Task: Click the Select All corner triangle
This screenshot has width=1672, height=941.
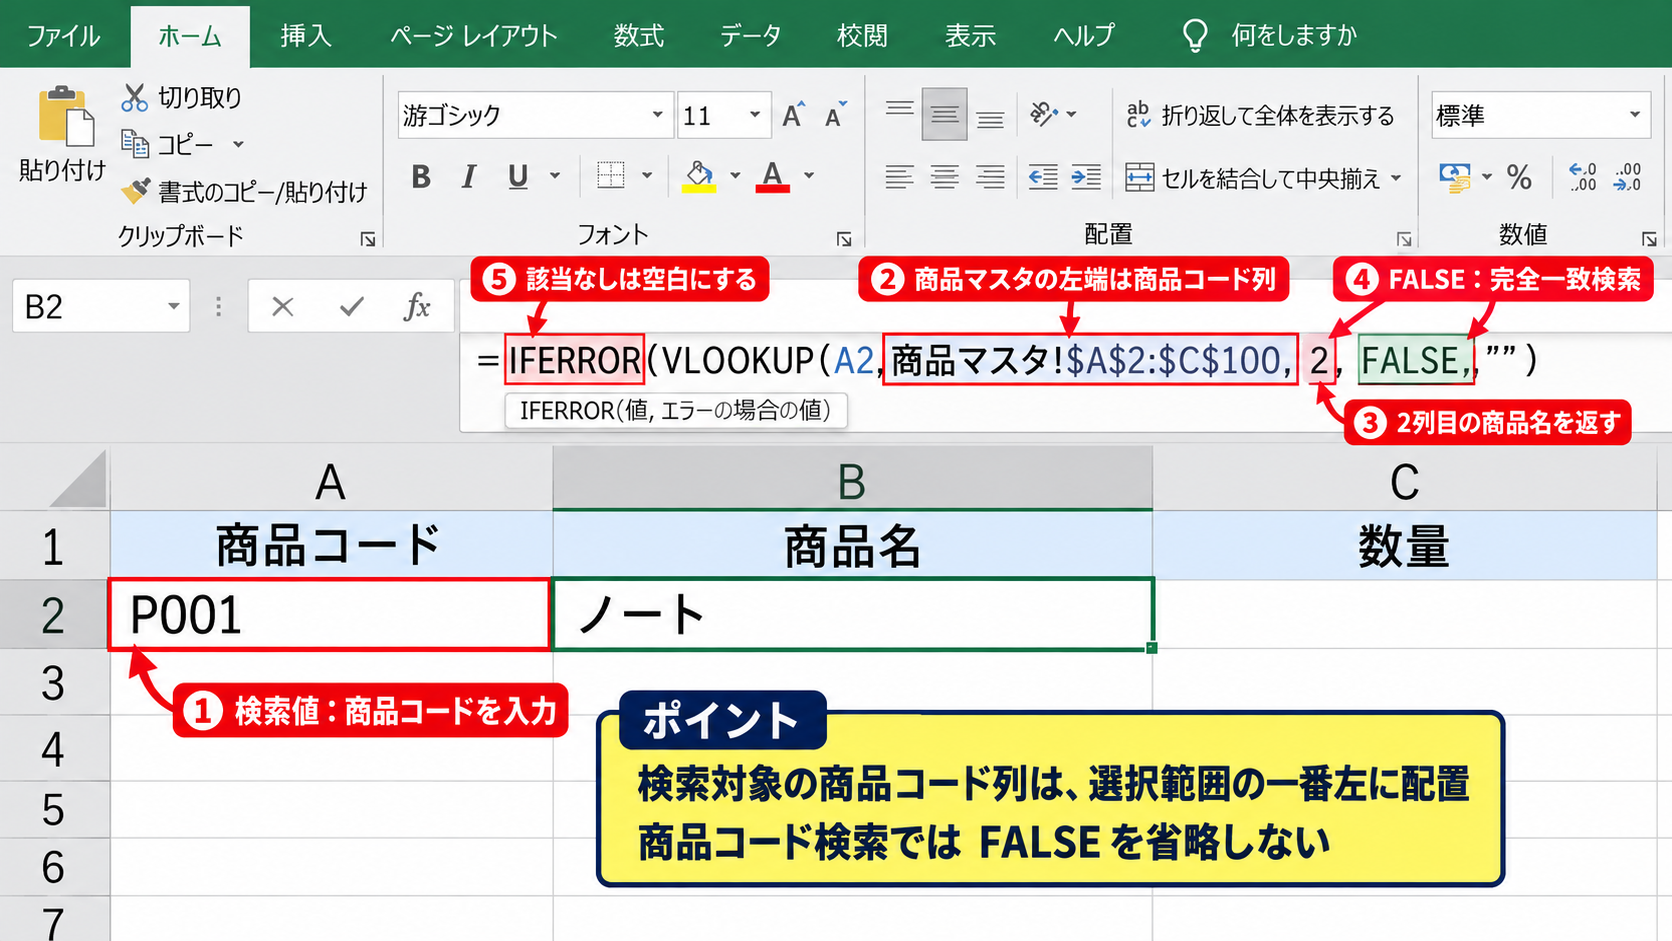Action: click(78, 479)
